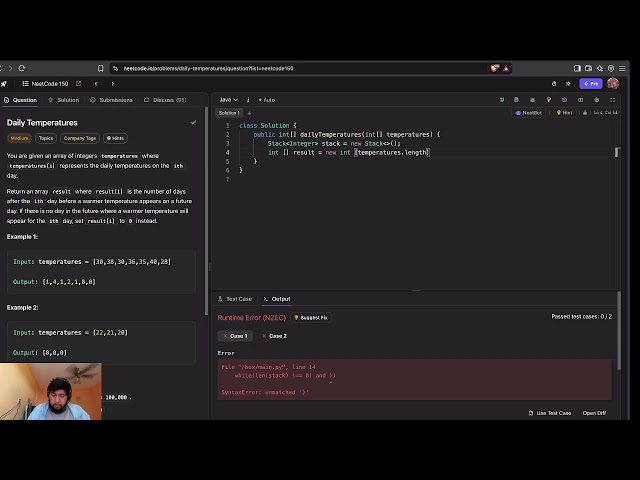Click the output panel scrollbar
Image resolution: width=640 pixels, height=480 pixels.
(619, 331)
